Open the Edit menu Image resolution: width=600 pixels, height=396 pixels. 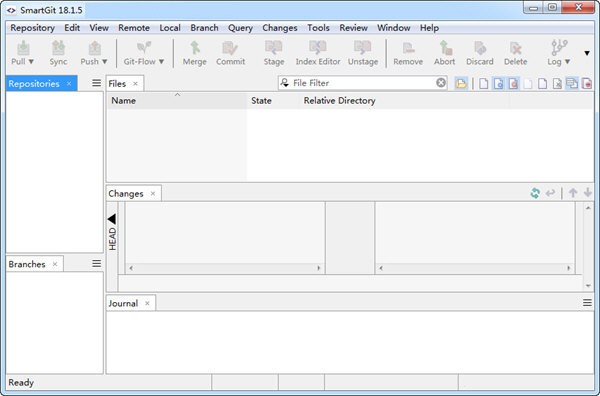[72, 28]
